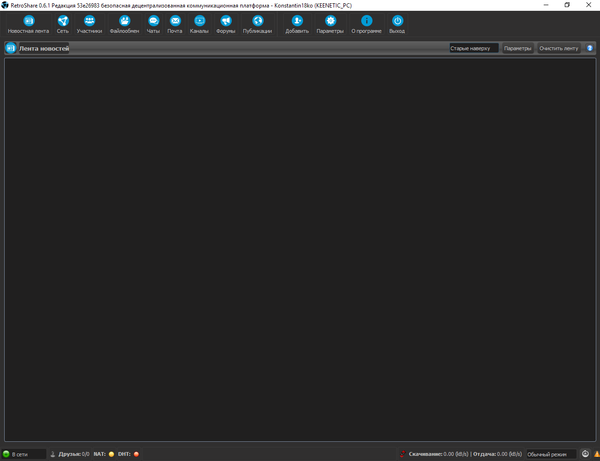Expand the Старые наверху sort dropdown

tap(473, 48)
